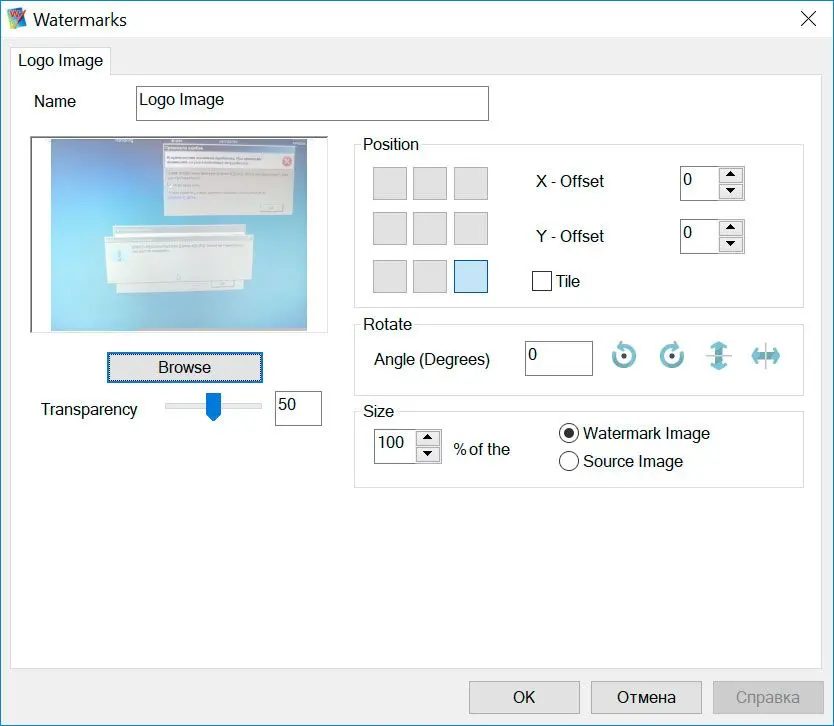This screenshot has height=726, width=834.
Task: Select bottom-left position square
Action: tap(390, 277)
